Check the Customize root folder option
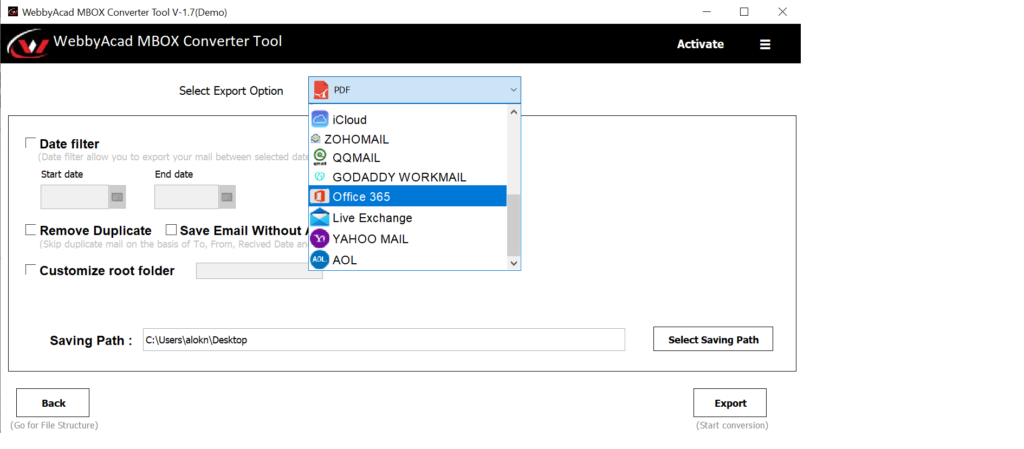1024x449 pixels. point(31,270)
